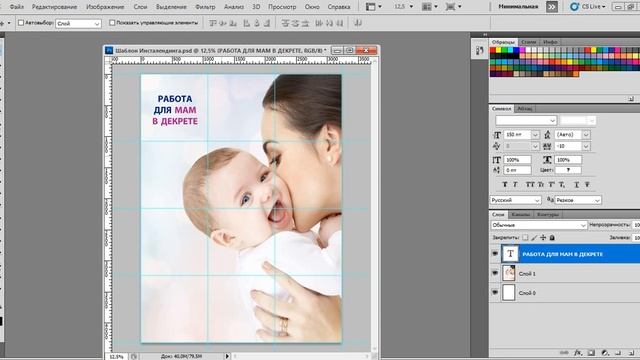This screenshot has width=640, height=360.
Task: Open the Фильтр menu
Action: coord(205,7)
